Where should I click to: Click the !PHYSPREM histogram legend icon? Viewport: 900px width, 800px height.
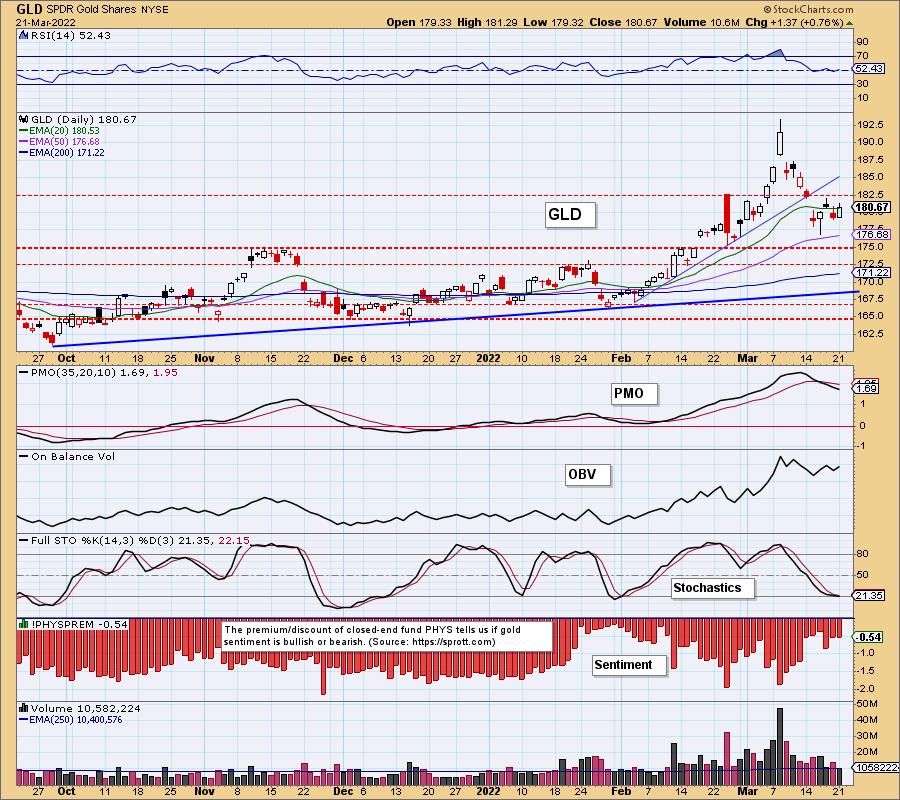(x=24, y=624)
